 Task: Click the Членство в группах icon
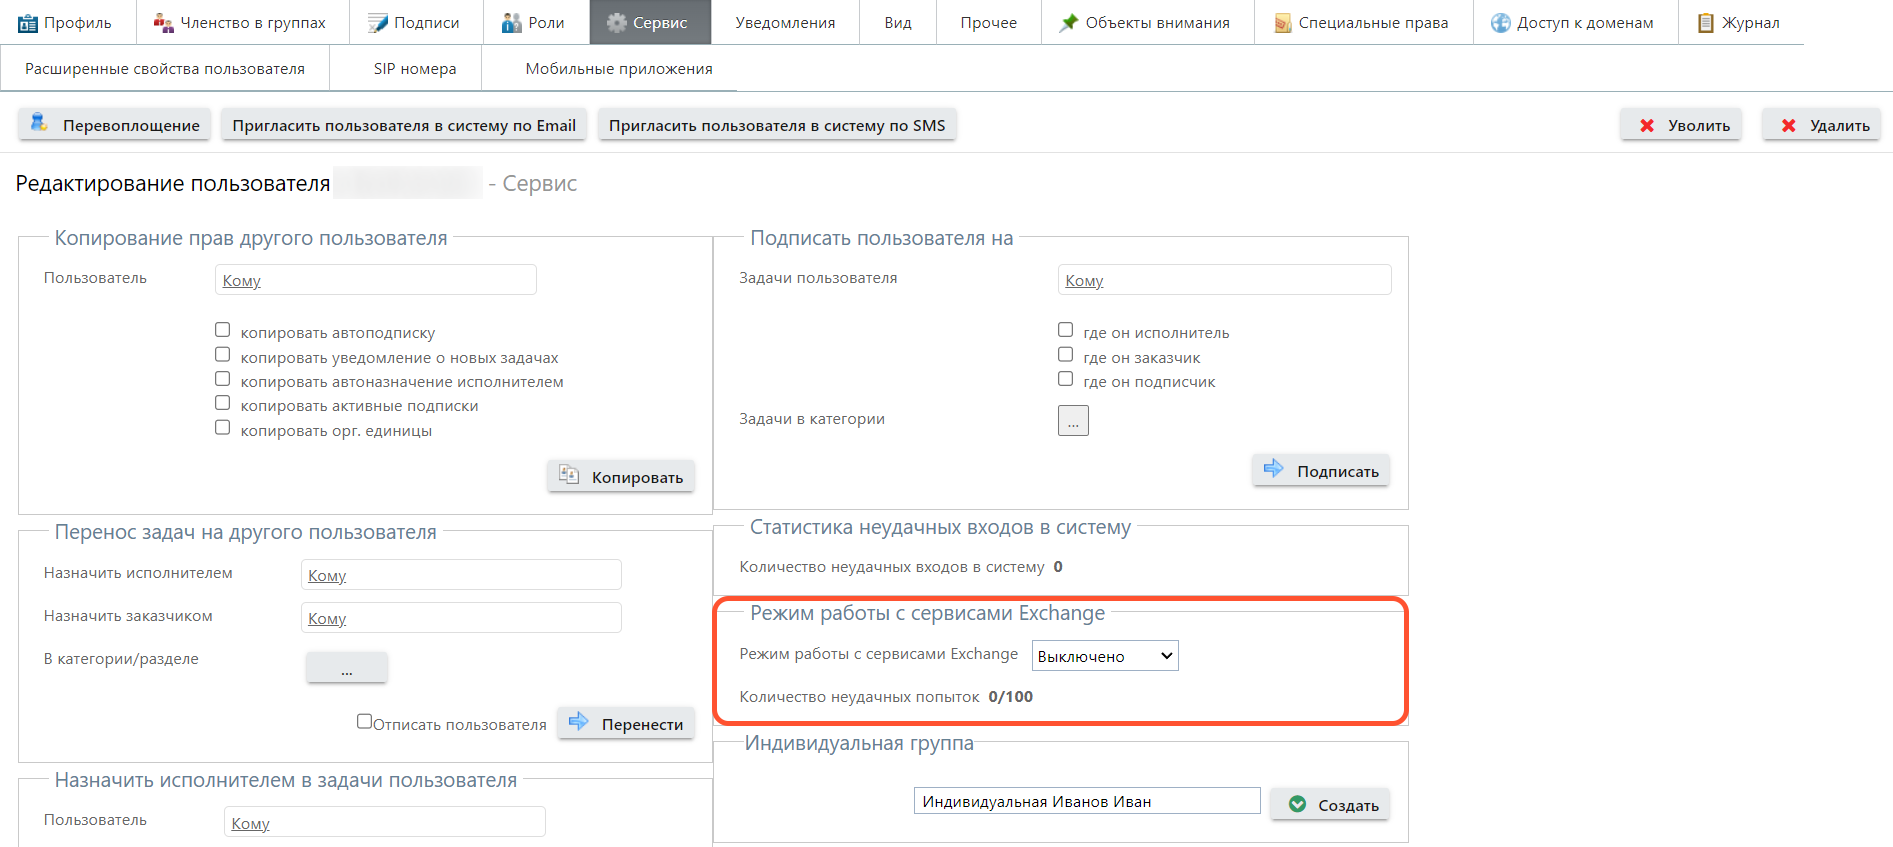pos(163,23)
